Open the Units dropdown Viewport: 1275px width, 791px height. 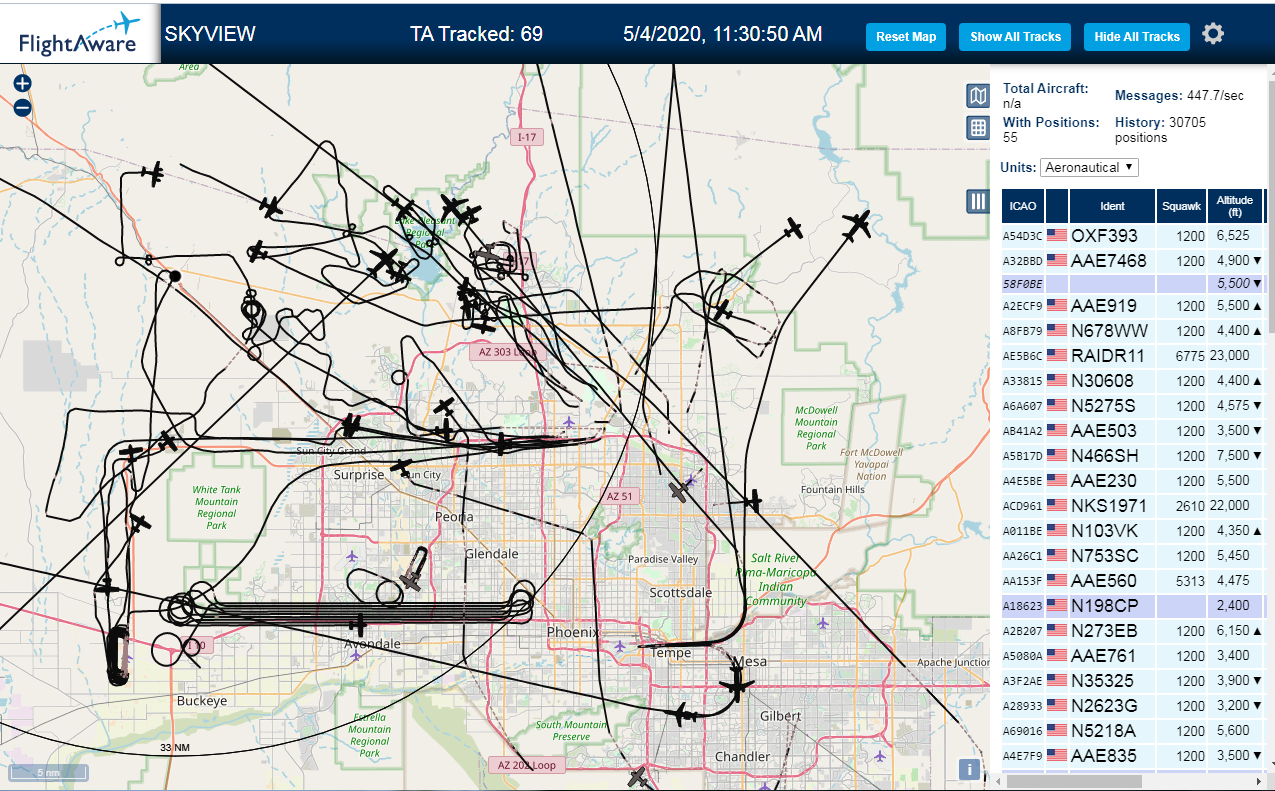pos(1089,167)
